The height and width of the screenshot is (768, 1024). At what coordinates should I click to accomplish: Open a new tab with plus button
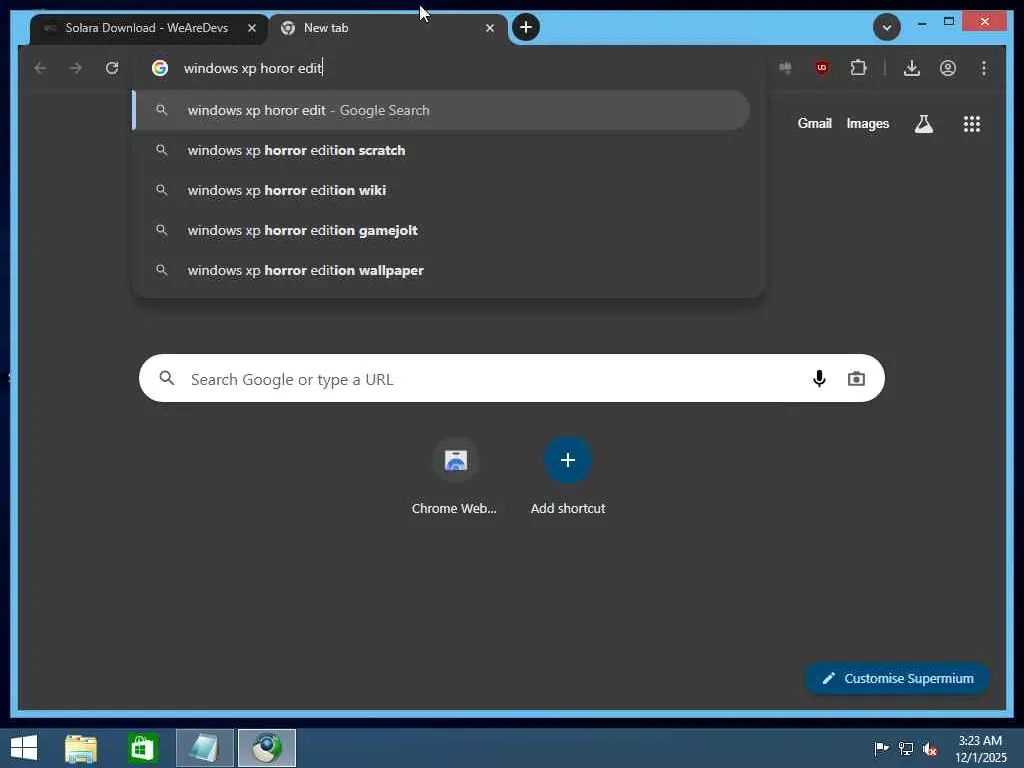(x=526, y=27)
